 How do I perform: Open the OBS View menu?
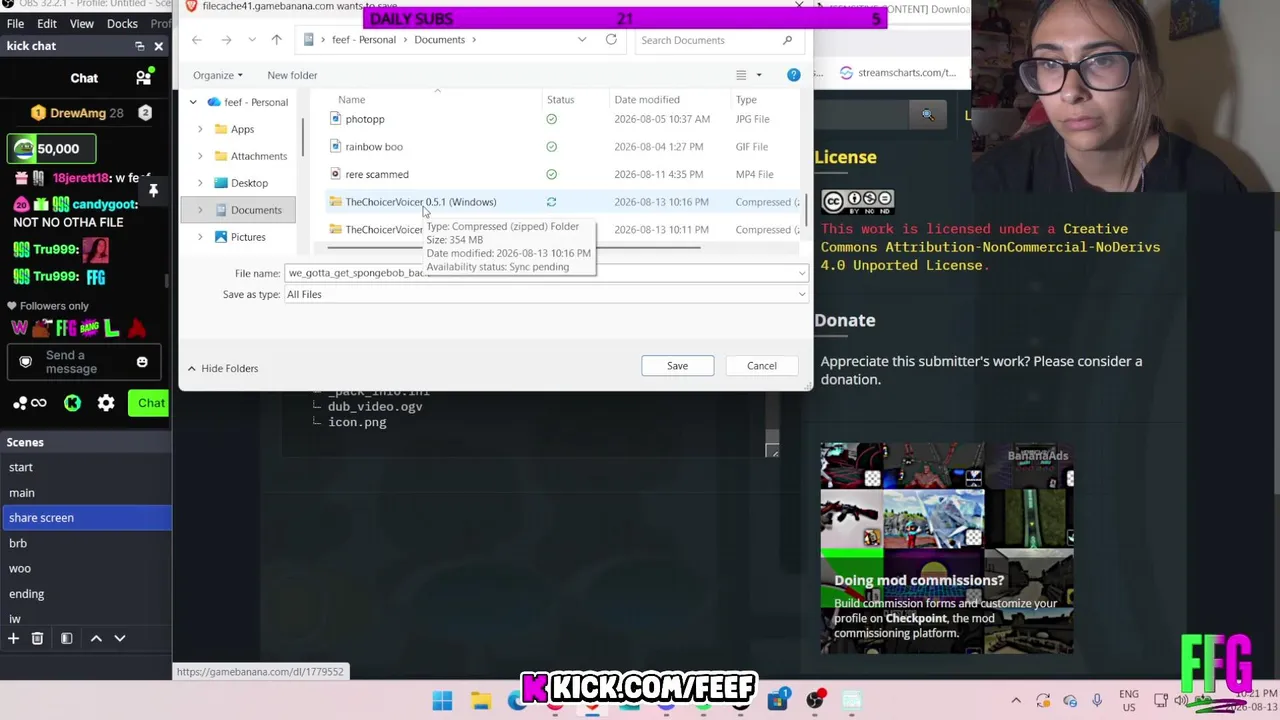(82, 23)
